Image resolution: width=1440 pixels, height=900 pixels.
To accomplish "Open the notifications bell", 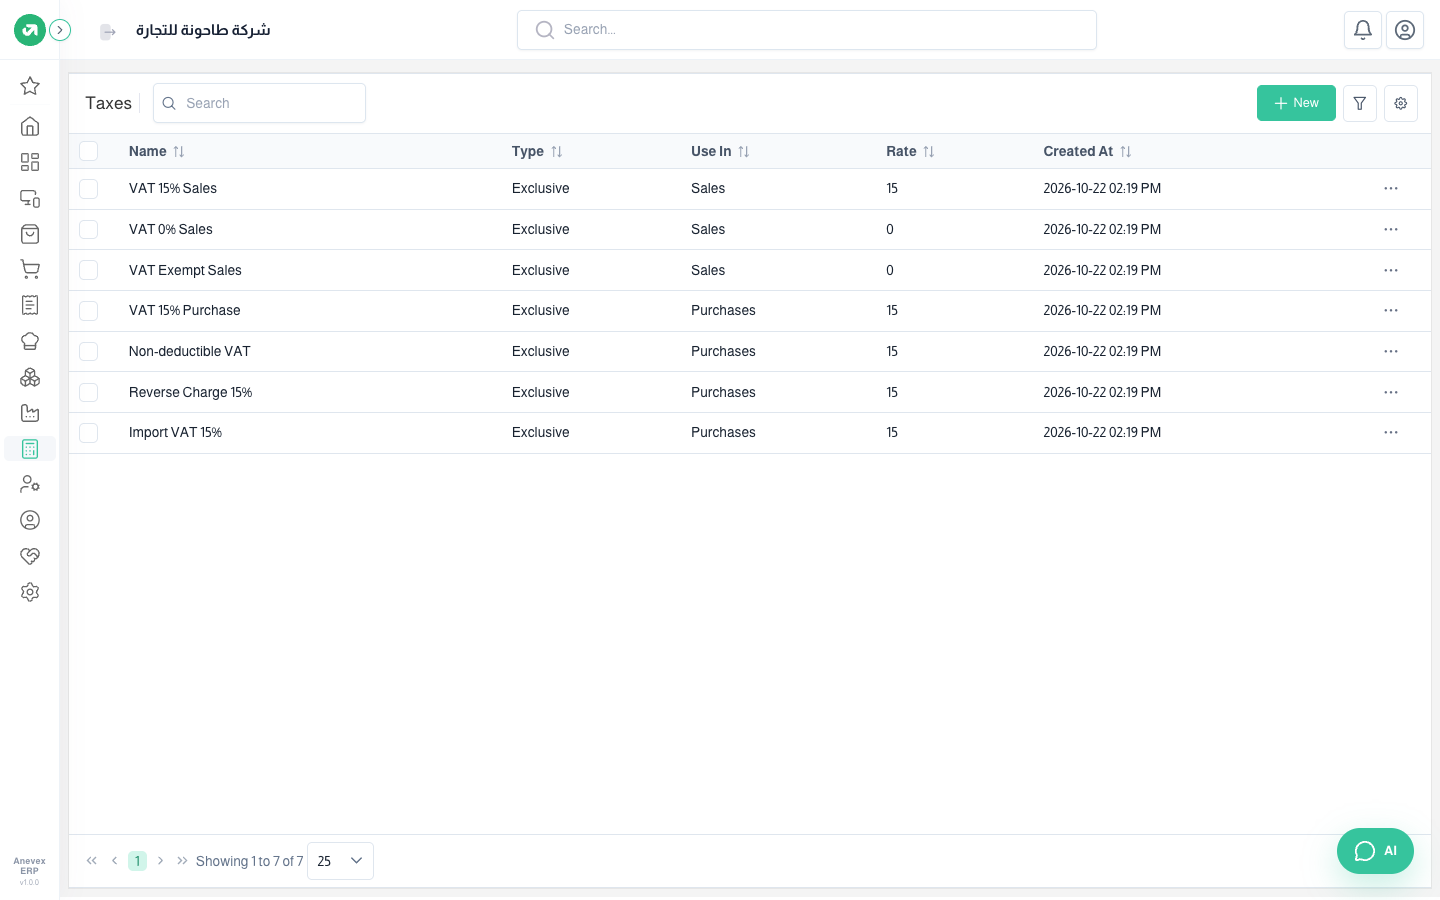I will (1363, 30).
